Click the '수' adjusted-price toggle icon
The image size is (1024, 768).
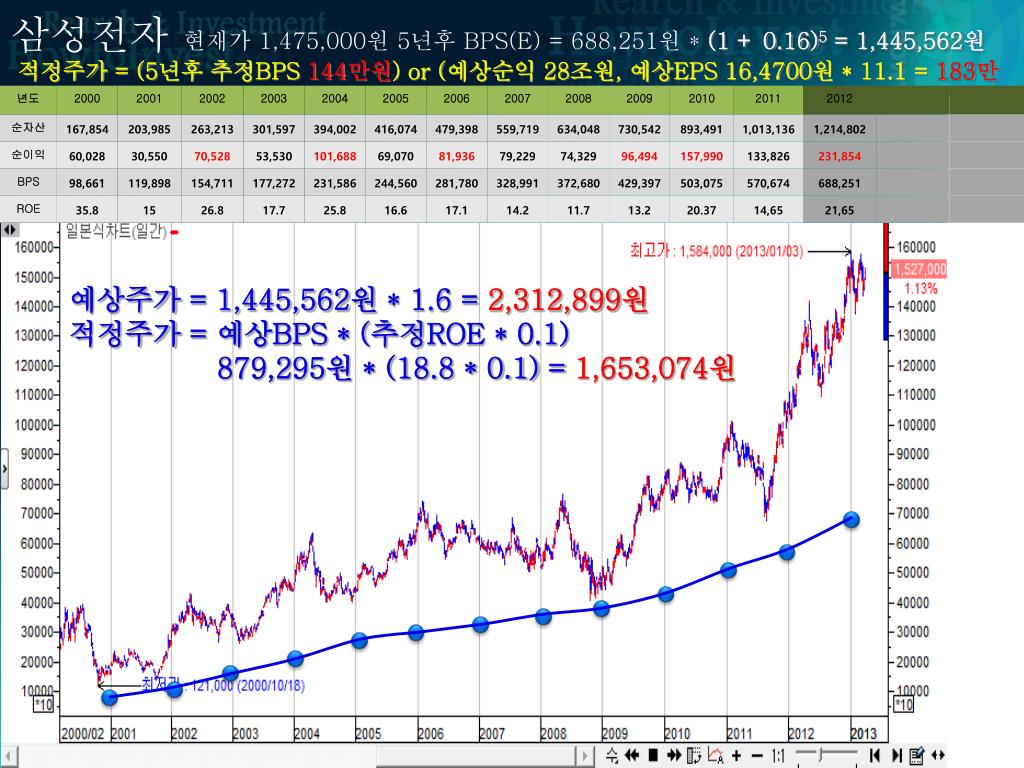612,755
